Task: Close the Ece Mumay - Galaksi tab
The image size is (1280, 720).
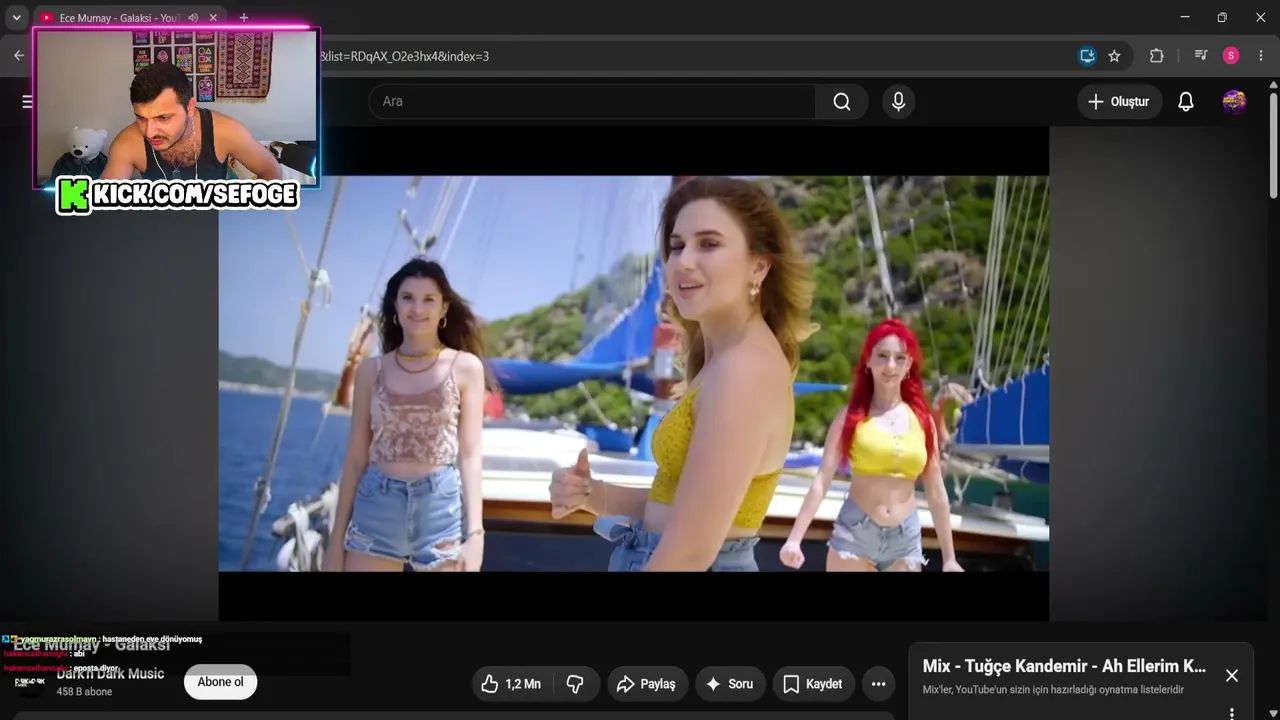Action: click(213, 18)
